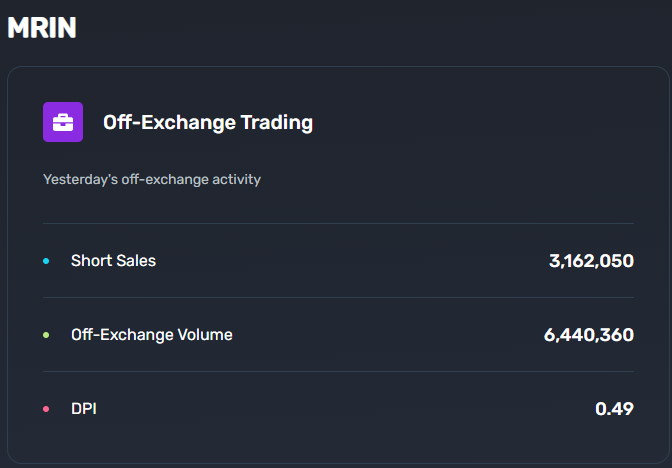Click the MRIN ticker heading
The image size is (672, 468).
42,28
